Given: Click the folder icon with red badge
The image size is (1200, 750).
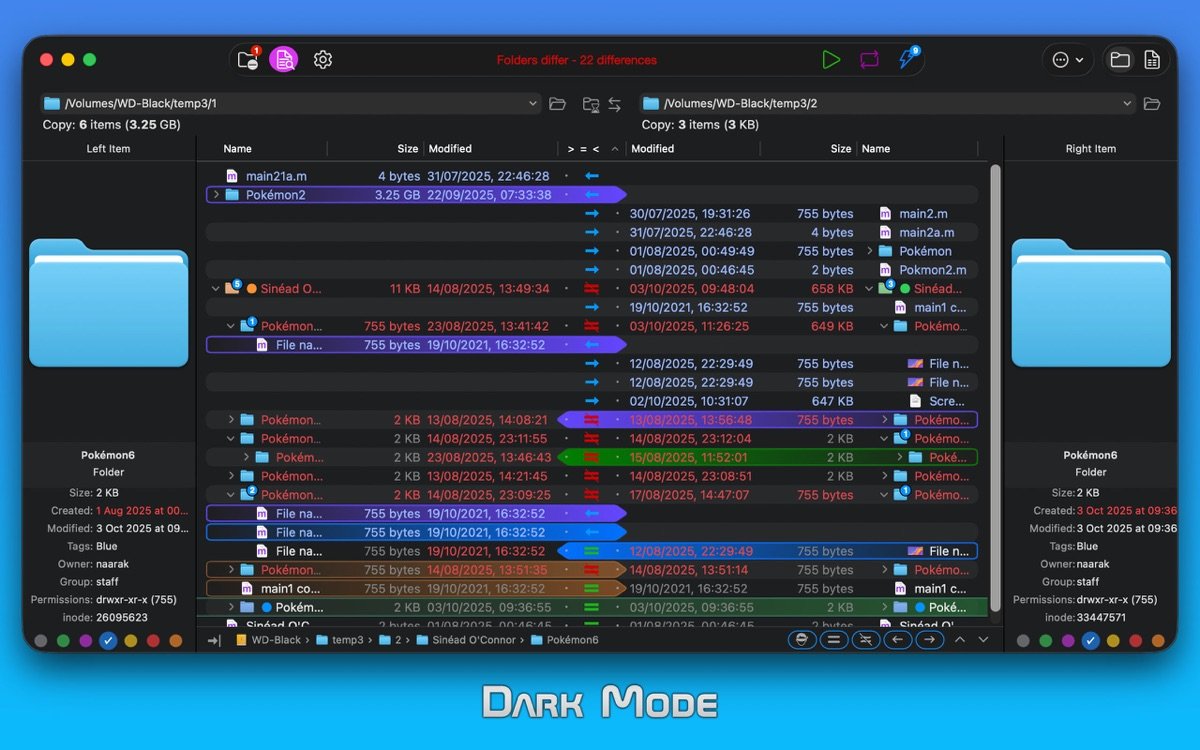Looking at the screenshot, I should 248,60.
